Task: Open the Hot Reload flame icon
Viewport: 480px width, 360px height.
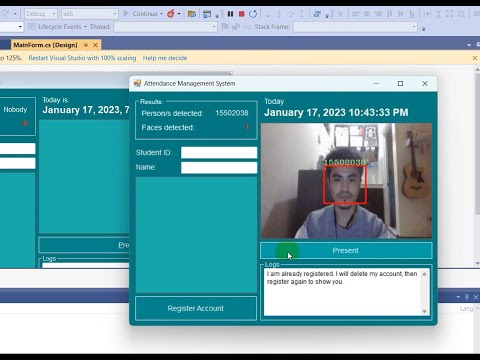Action: [x=171, y=14]
